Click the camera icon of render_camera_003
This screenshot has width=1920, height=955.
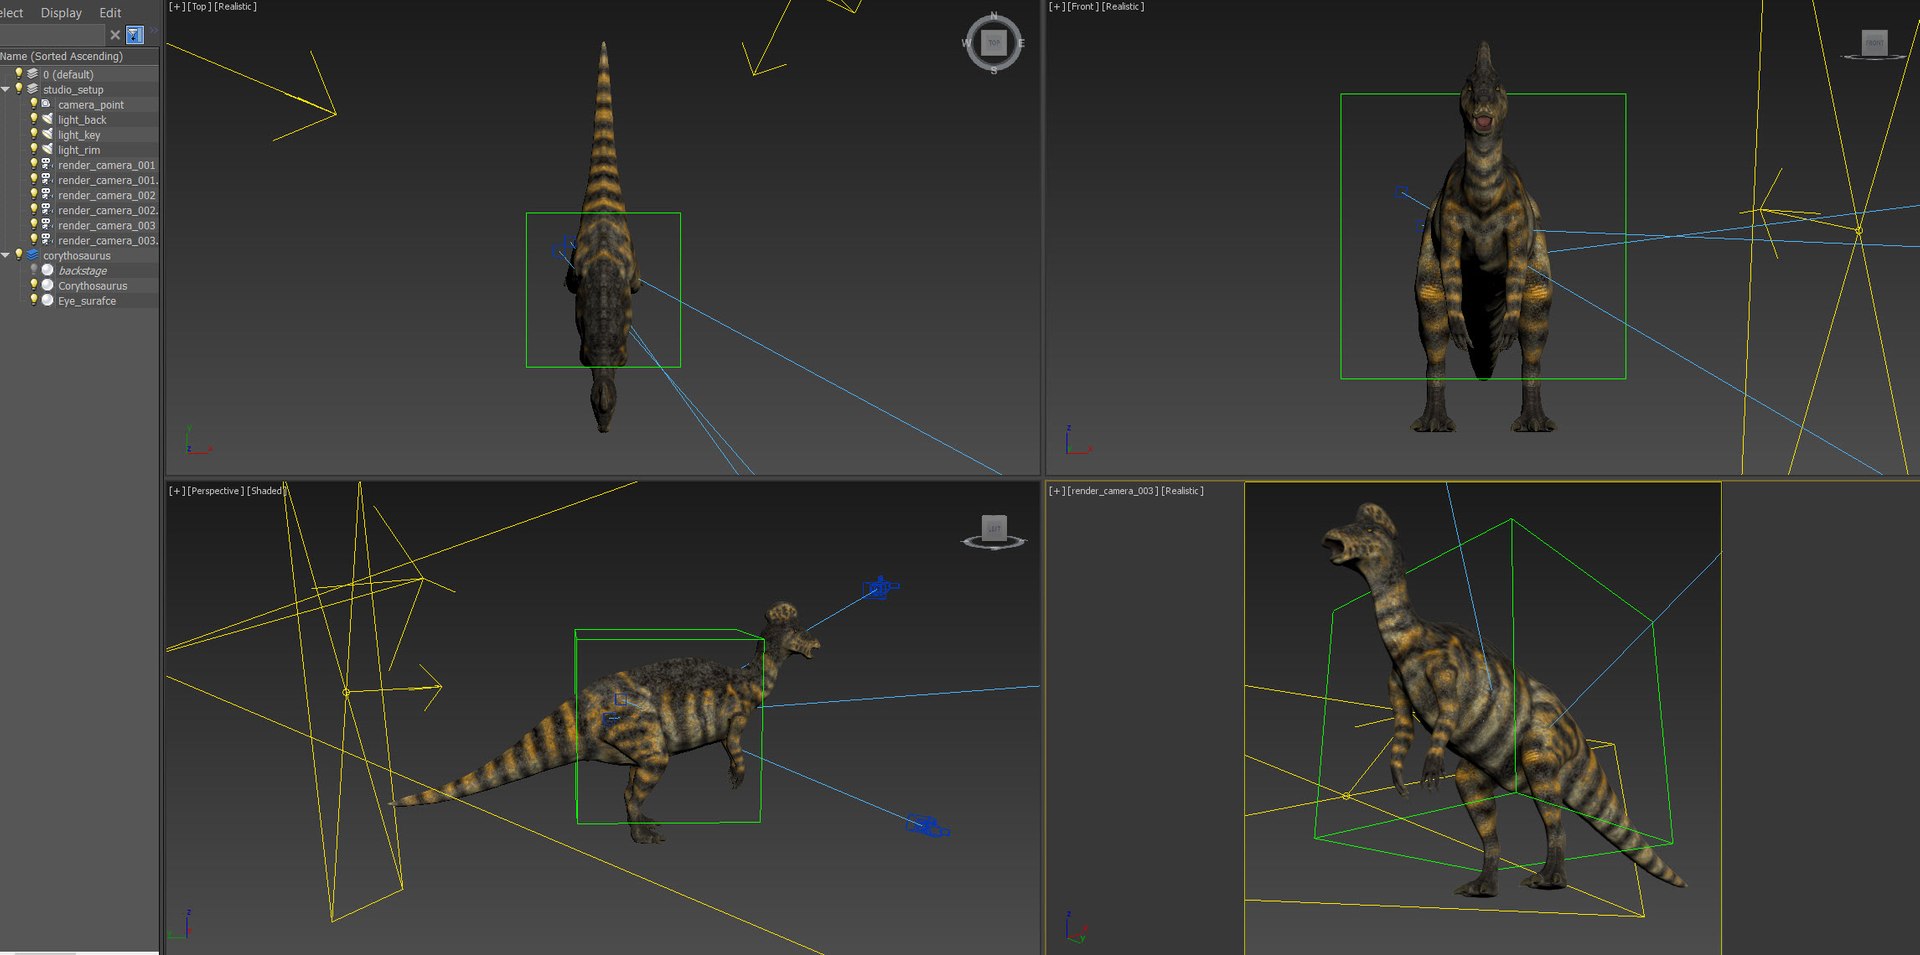47,224
